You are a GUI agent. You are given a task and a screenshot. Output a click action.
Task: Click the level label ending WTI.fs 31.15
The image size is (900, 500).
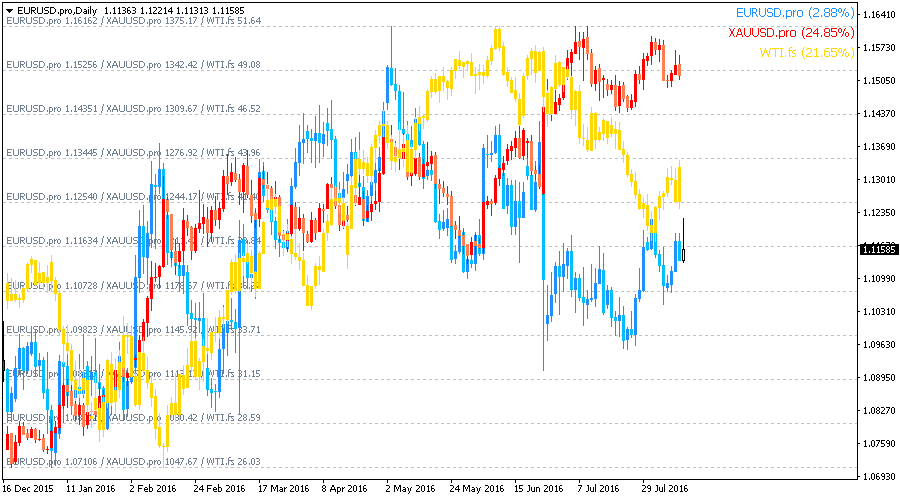coord(133,374)
